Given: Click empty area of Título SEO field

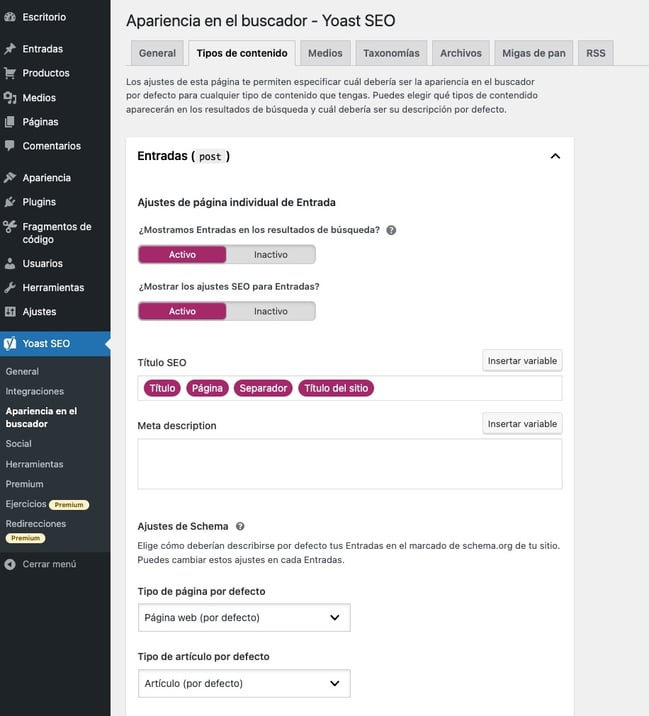Looking at the screenshot, I should coord(468,388).
